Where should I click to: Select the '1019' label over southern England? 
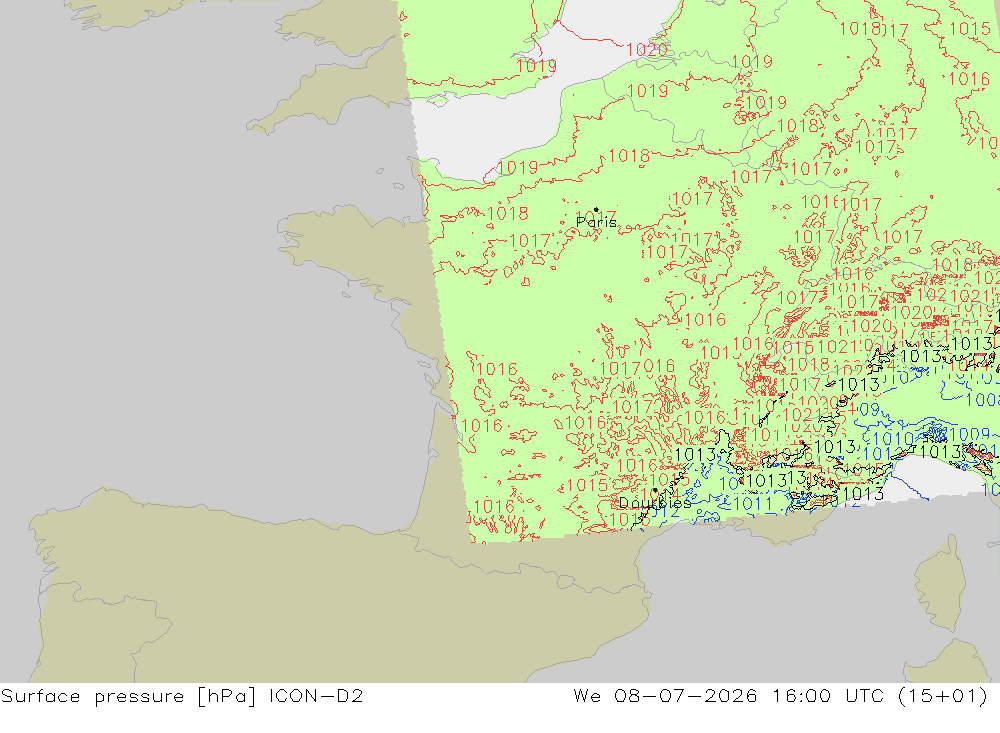[536, 66]
